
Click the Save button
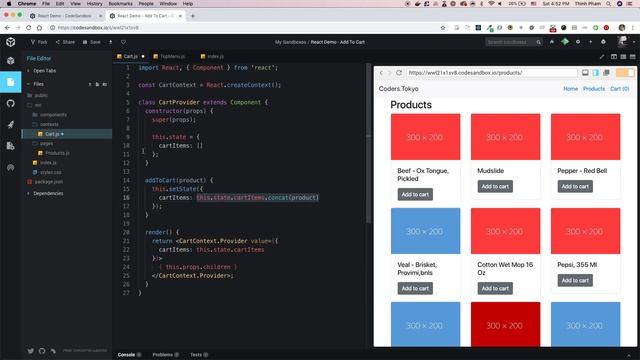coord(91,42)
